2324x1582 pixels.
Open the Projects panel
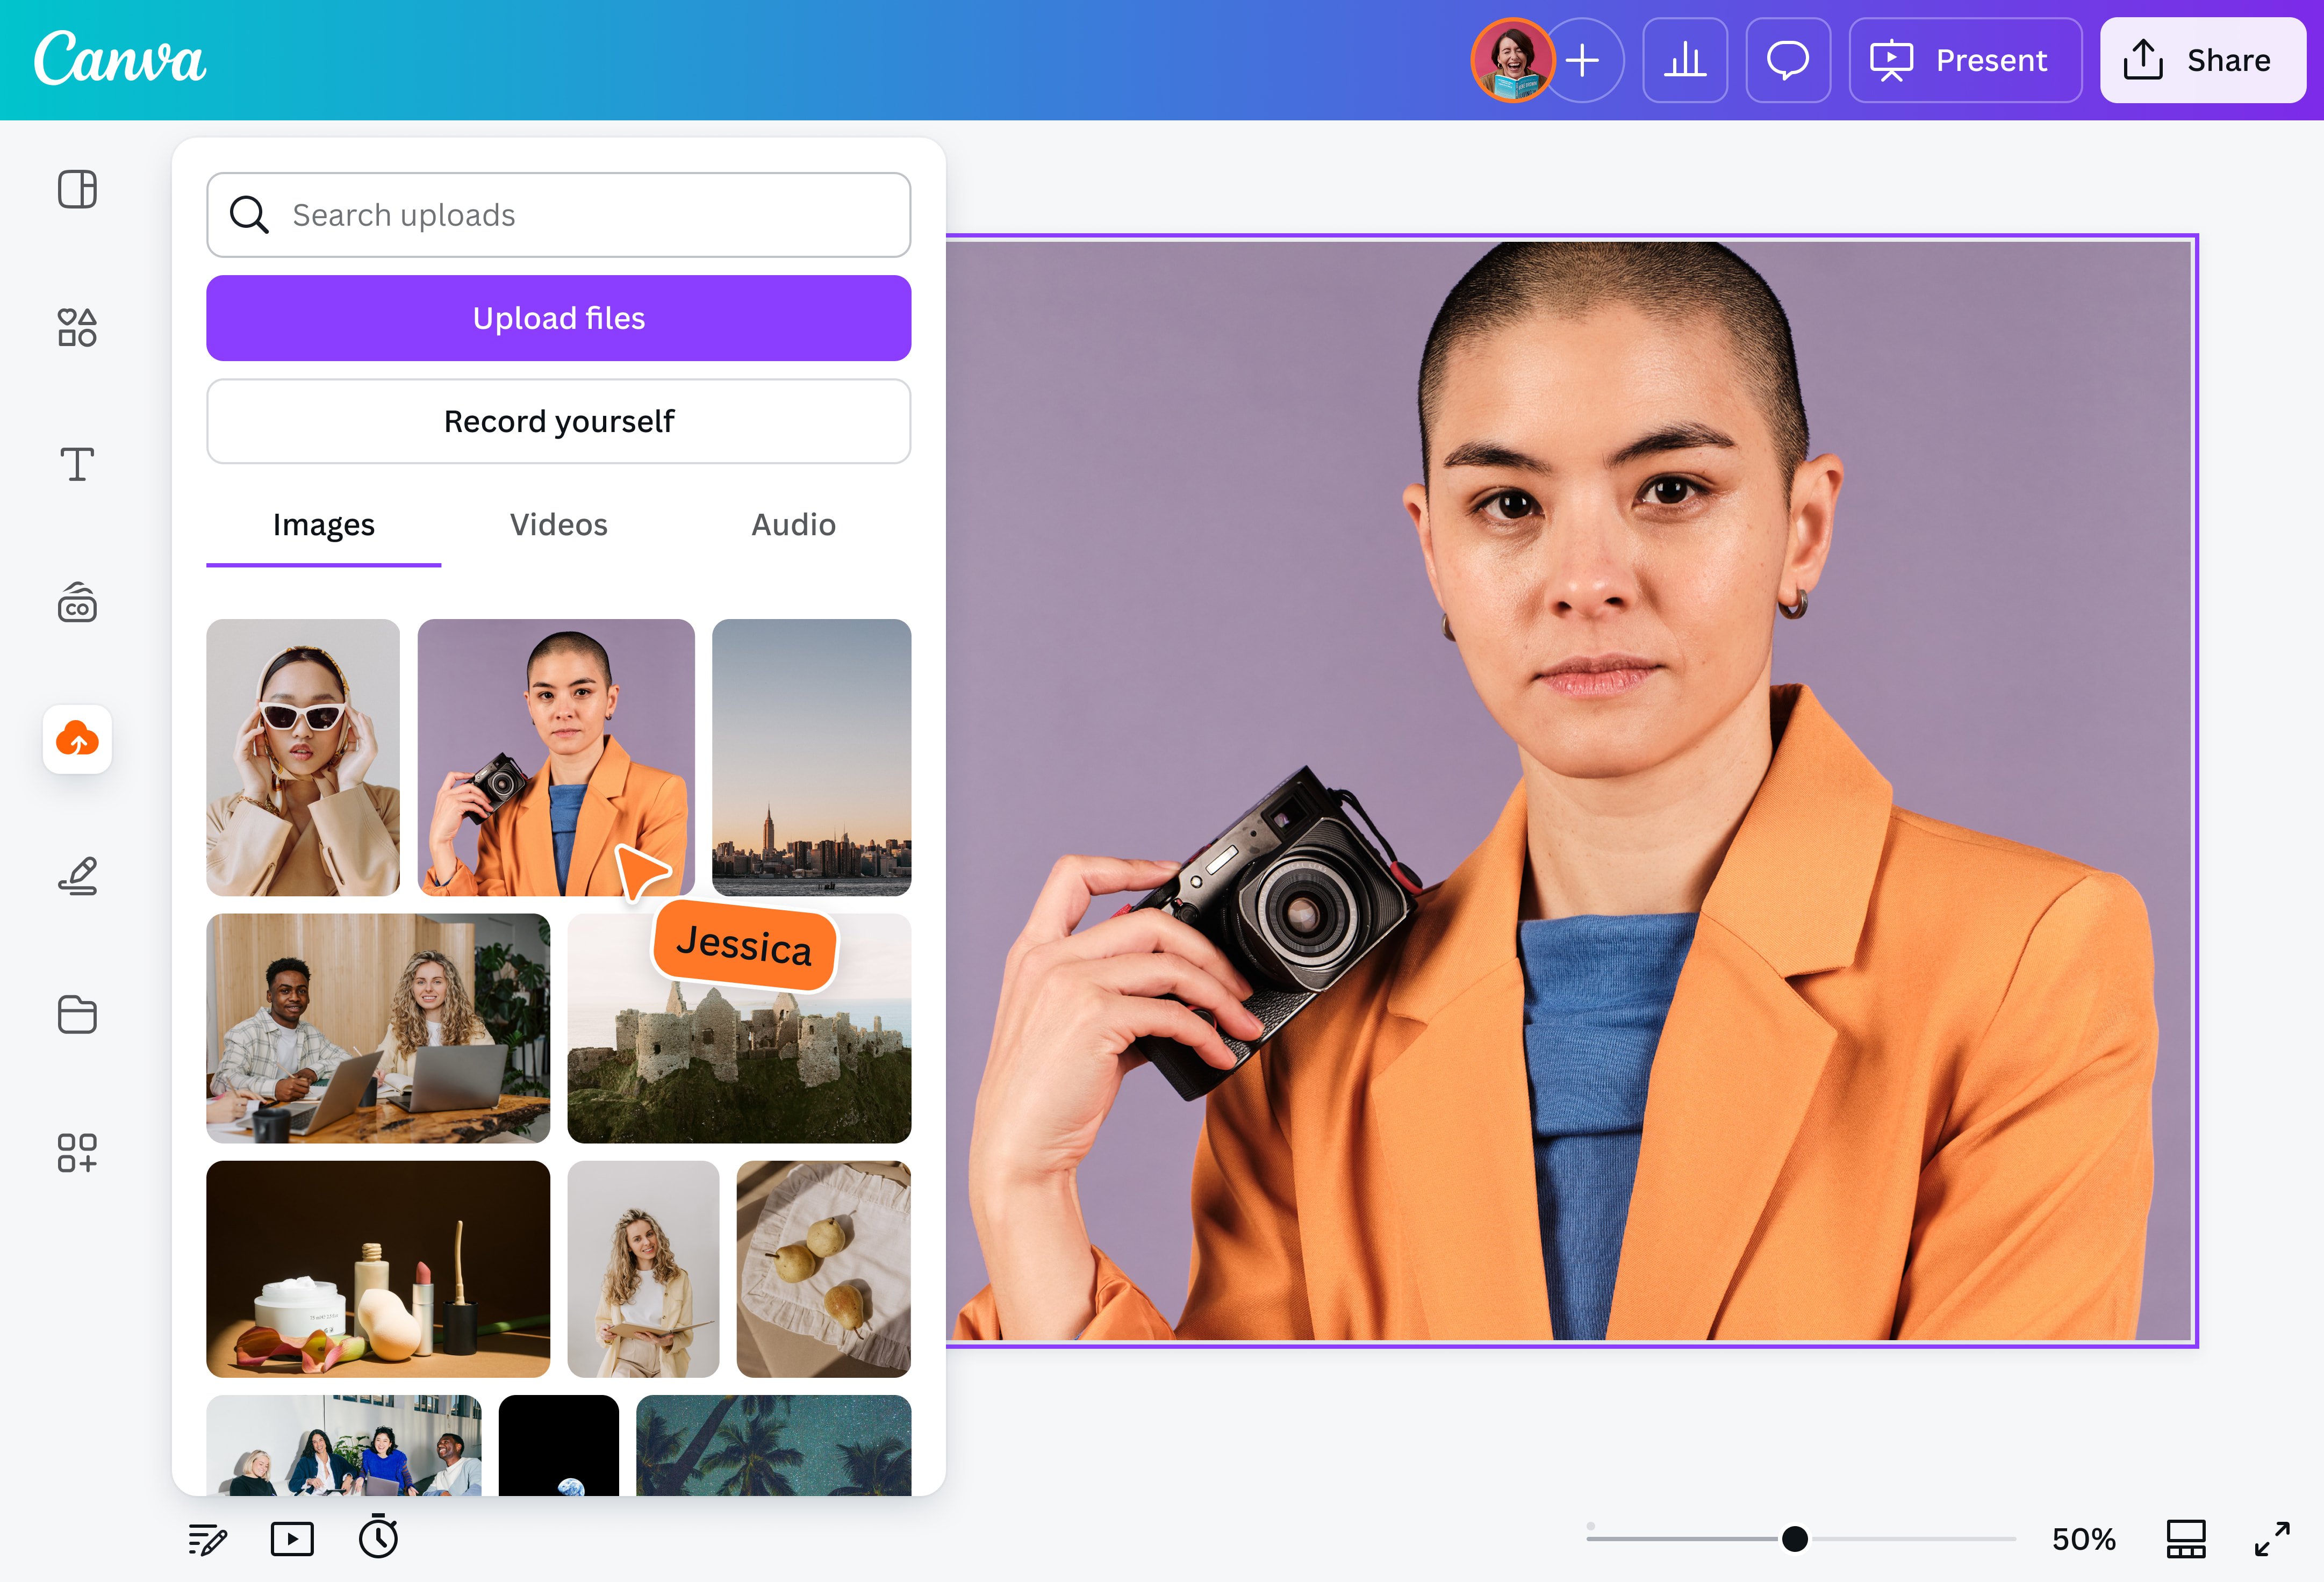click(x=77, y=1015)
